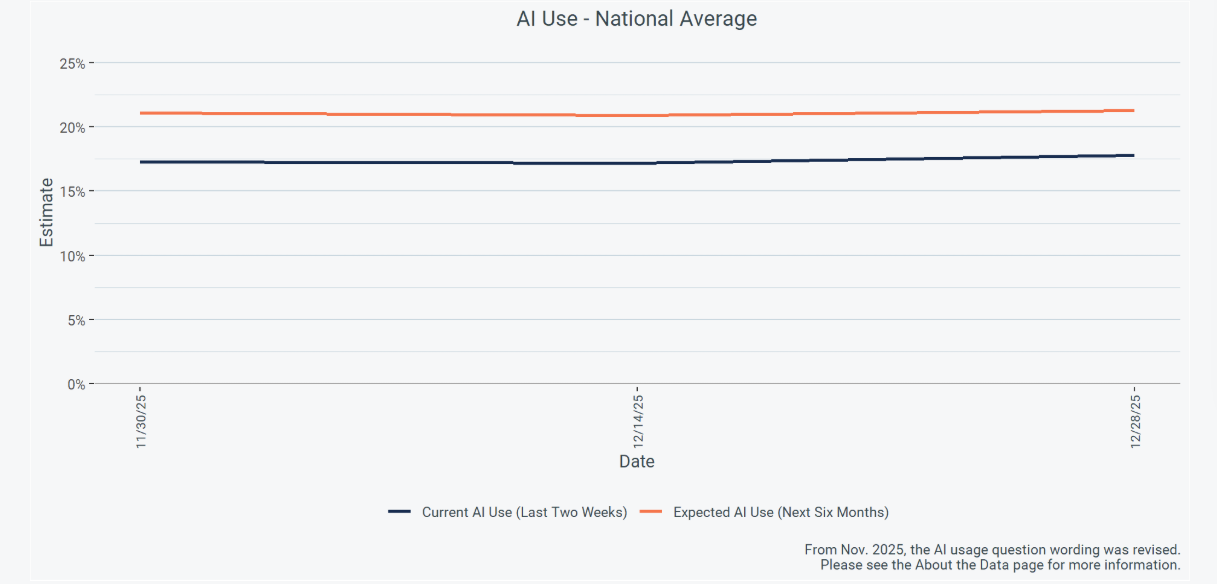Toggle the Expected AI Use legend entry
The height and width of the screenshot is (584, 1217).
pyautogui.click(x=780, y=512)
